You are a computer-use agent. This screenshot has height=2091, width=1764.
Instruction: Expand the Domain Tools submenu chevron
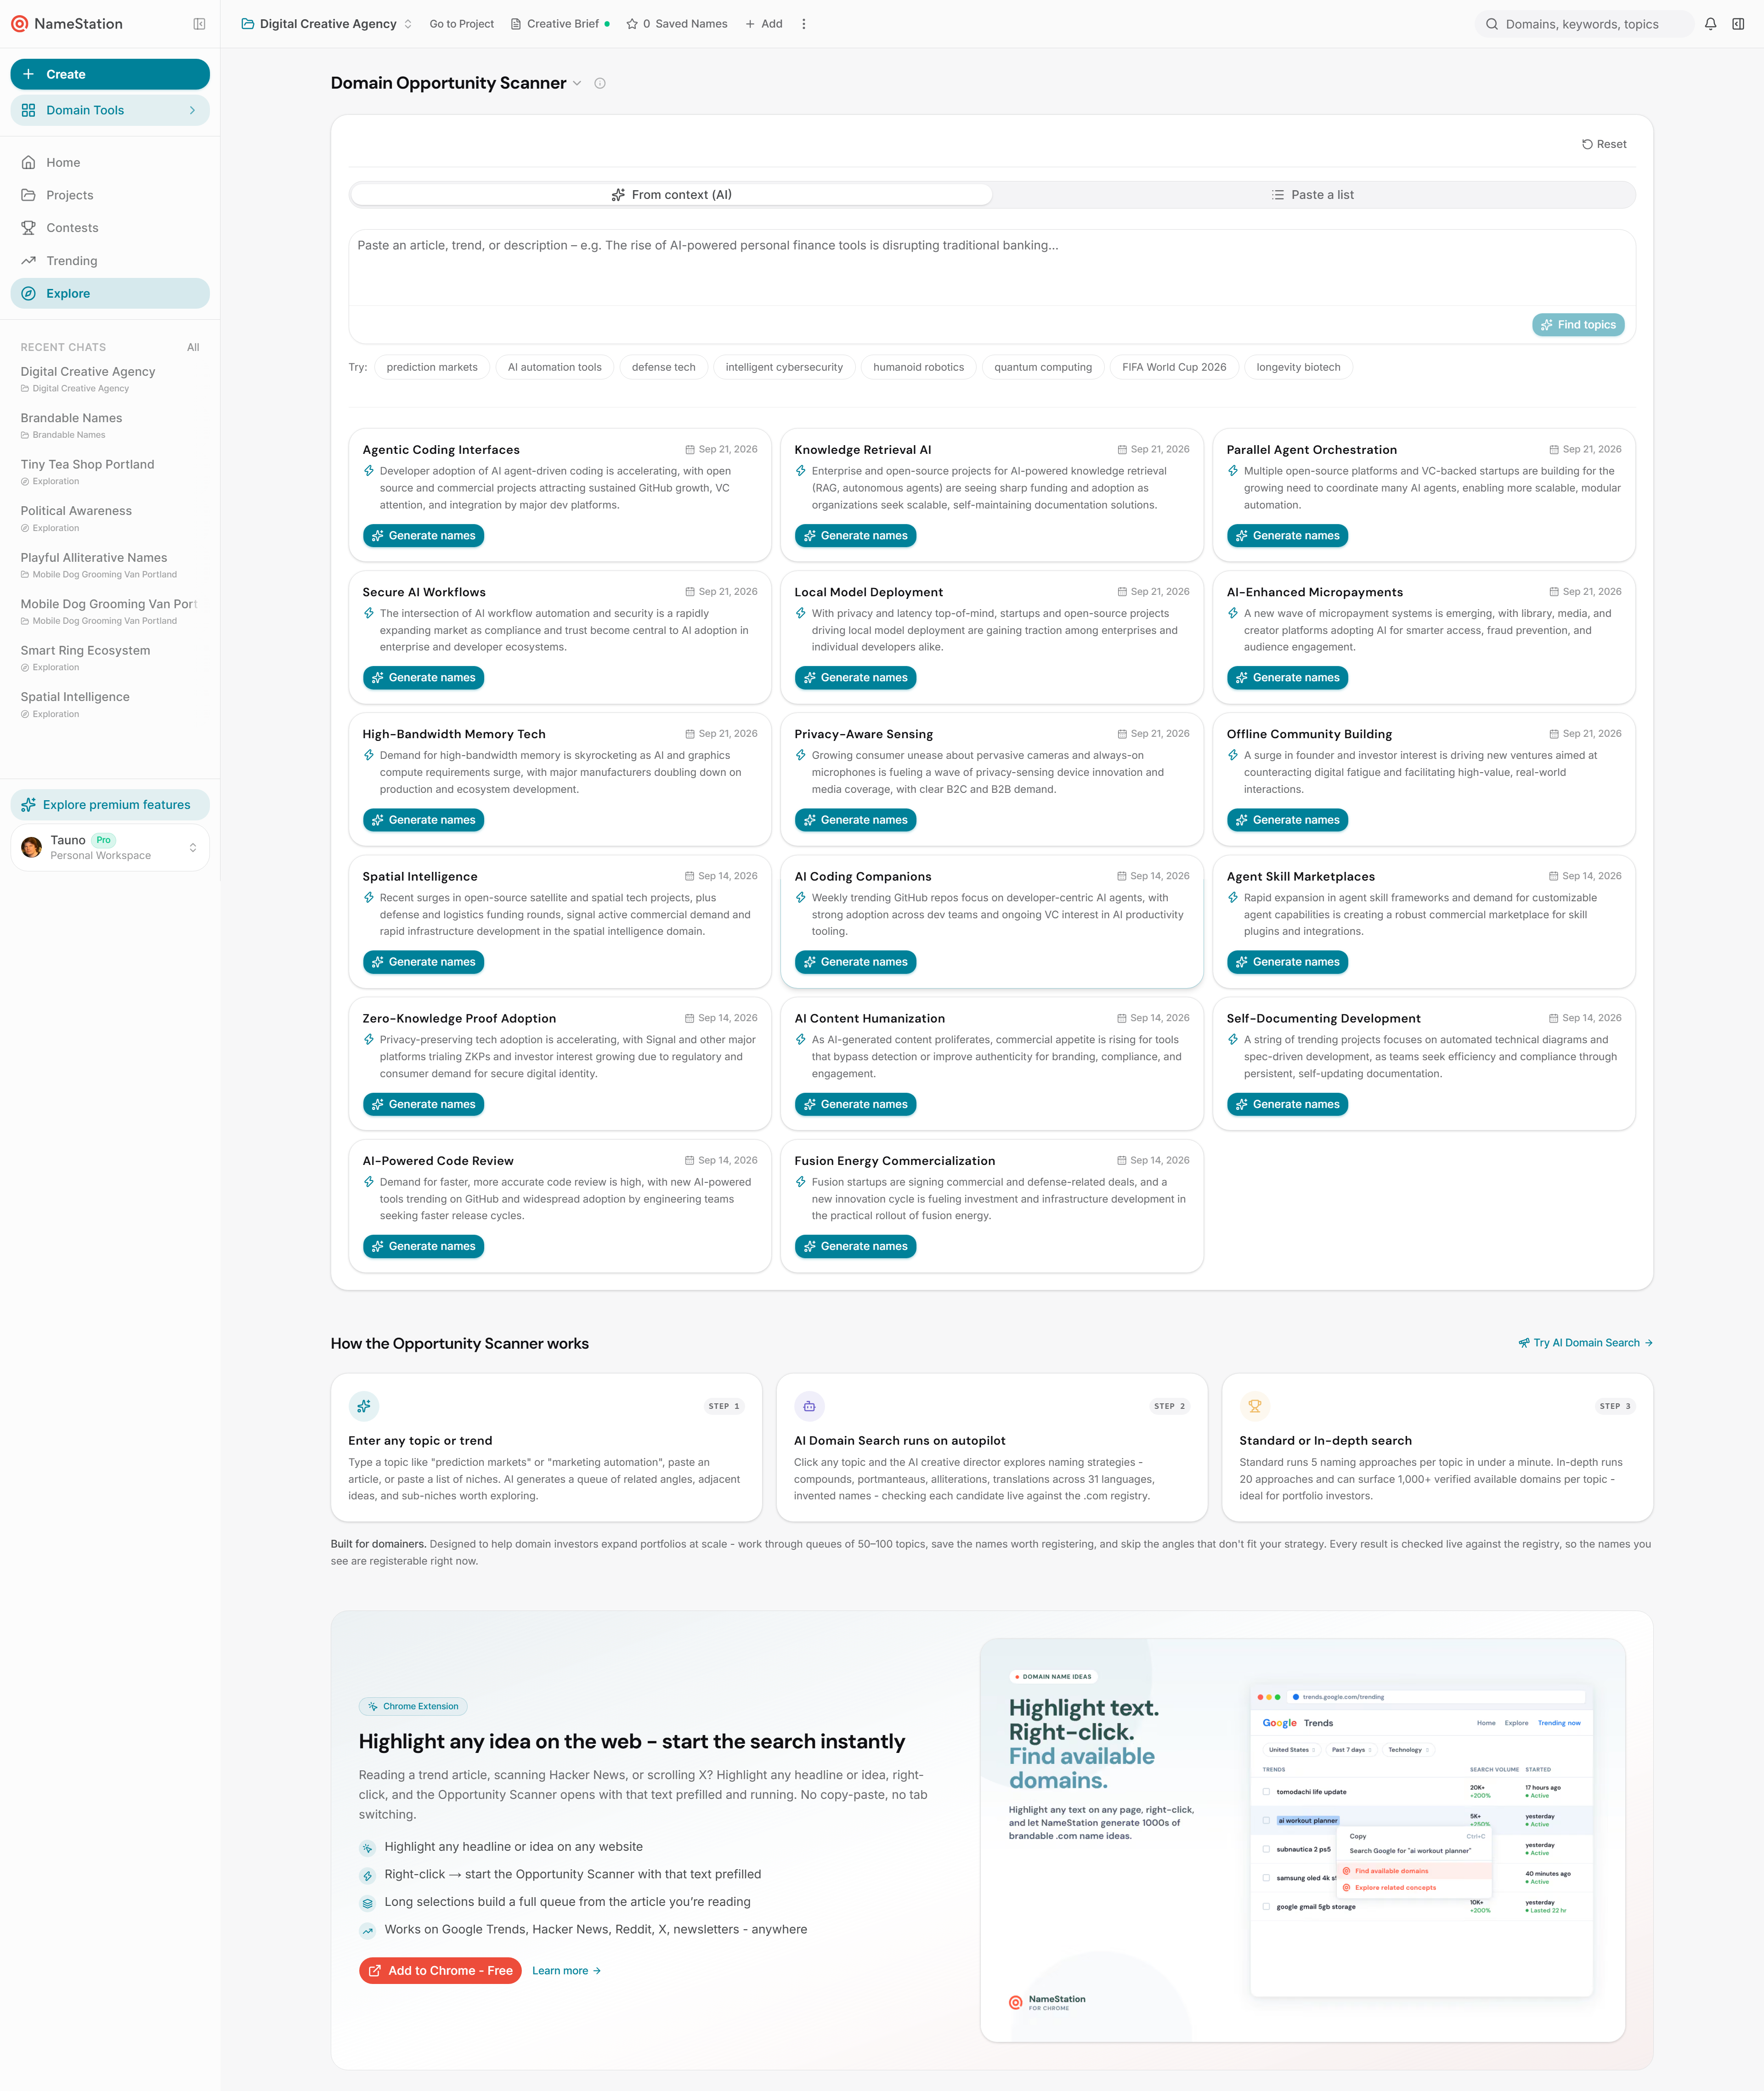pyautogui.click(x=193, y=110)
